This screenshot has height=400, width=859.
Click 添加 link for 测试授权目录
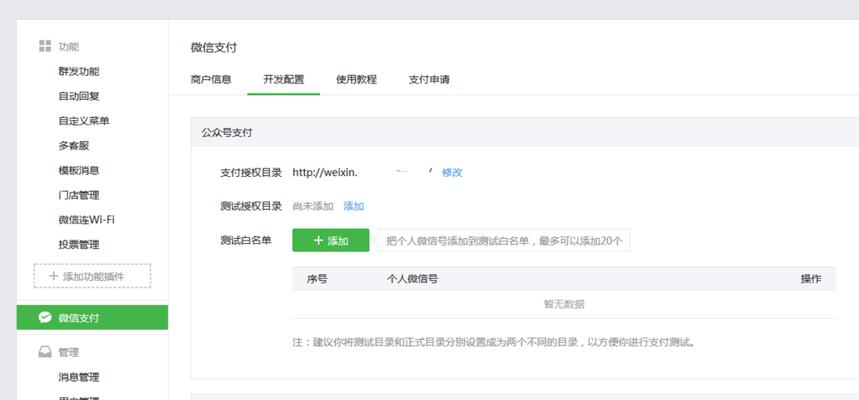pos(353,207)
